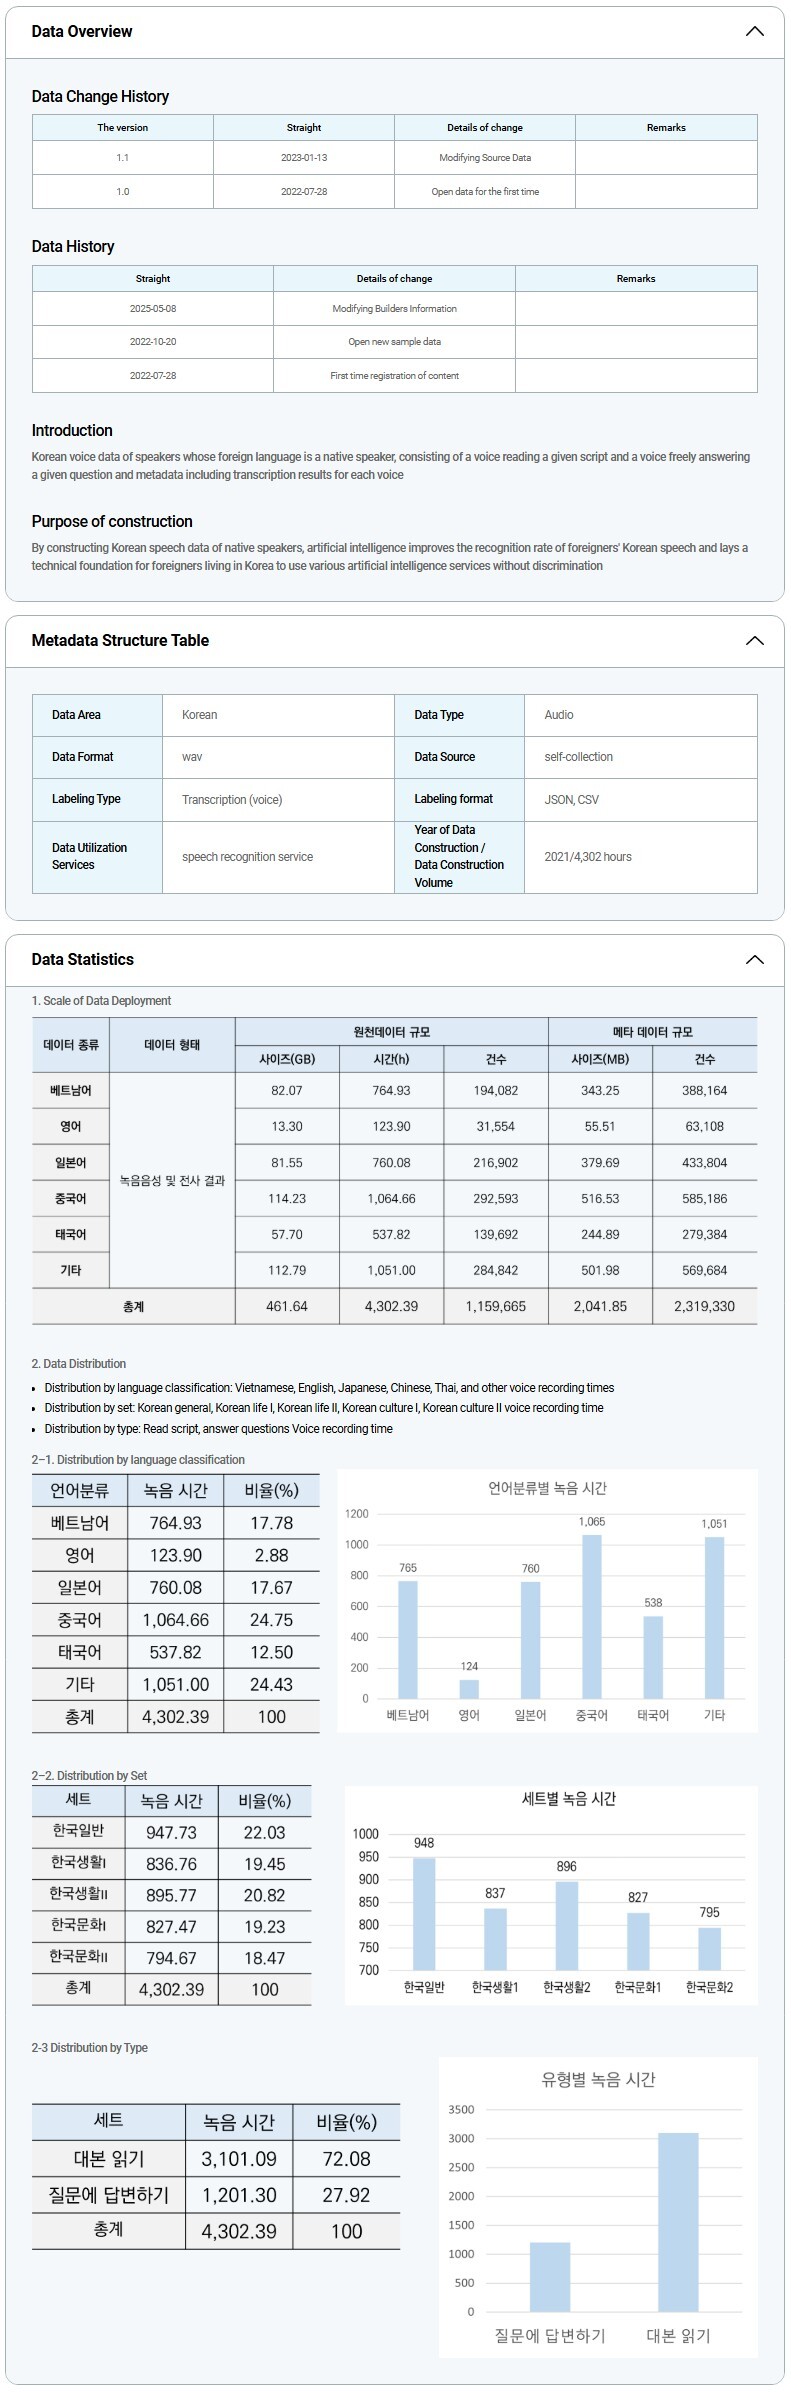Select version 1.1 in Data Change History
Image resolution: width=791 pixels, height=2392 pixels.
pyautogui.click(x=122, y=158)
